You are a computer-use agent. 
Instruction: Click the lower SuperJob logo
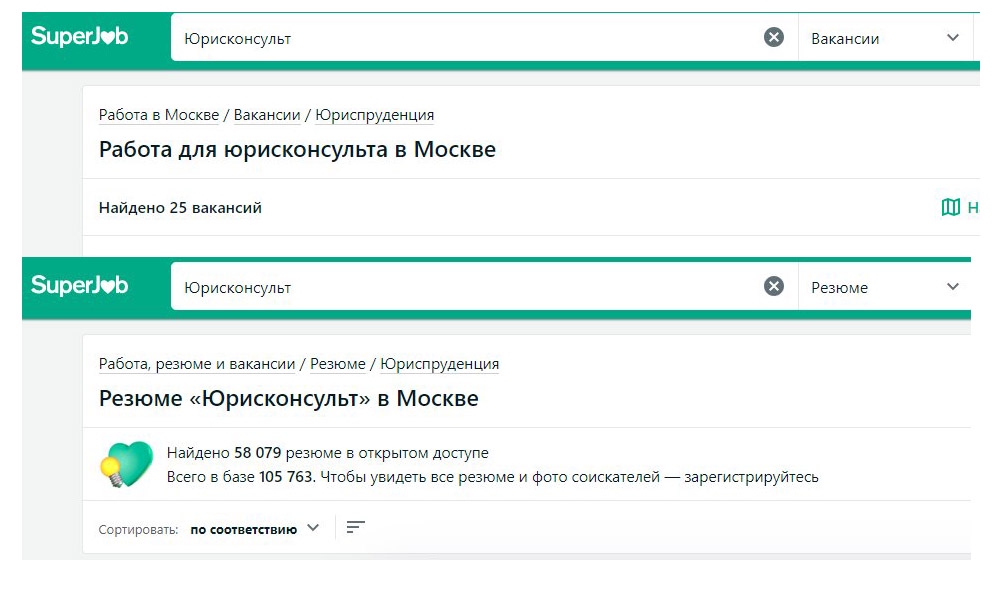[79, 286]
